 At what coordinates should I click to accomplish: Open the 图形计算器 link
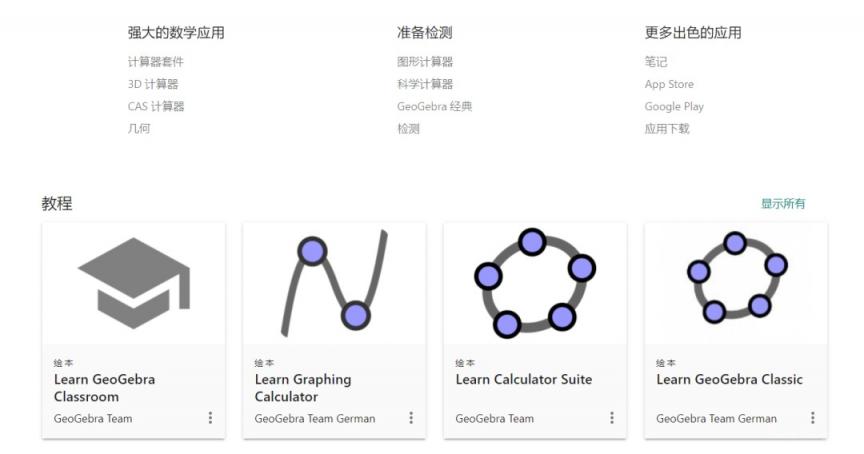[x=425, y=62]
